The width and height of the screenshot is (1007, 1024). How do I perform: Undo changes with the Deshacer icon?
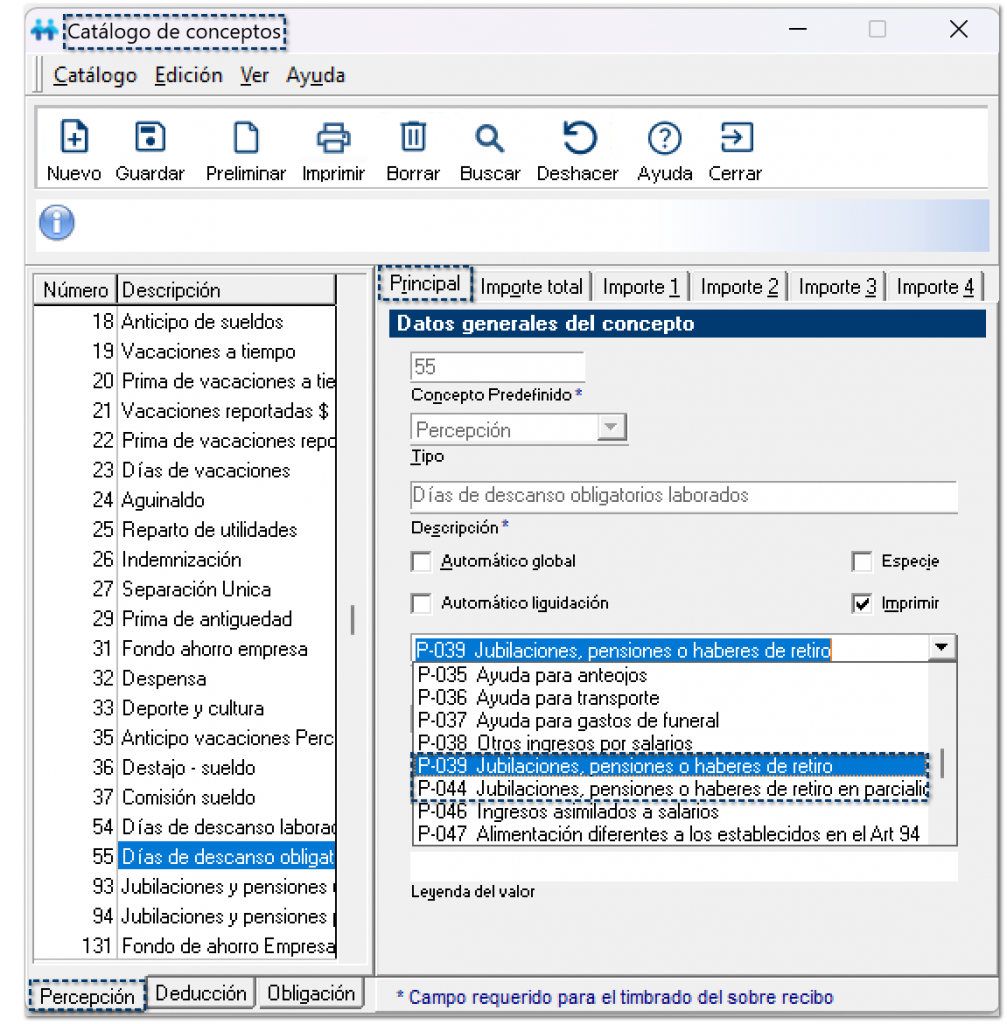tap(578, 138)
